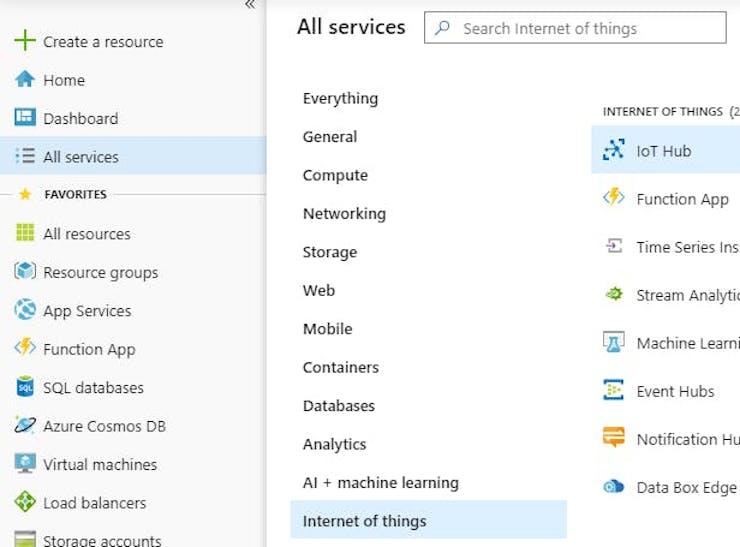Click the IoT Hub icon in results

(x=614, y=150)
